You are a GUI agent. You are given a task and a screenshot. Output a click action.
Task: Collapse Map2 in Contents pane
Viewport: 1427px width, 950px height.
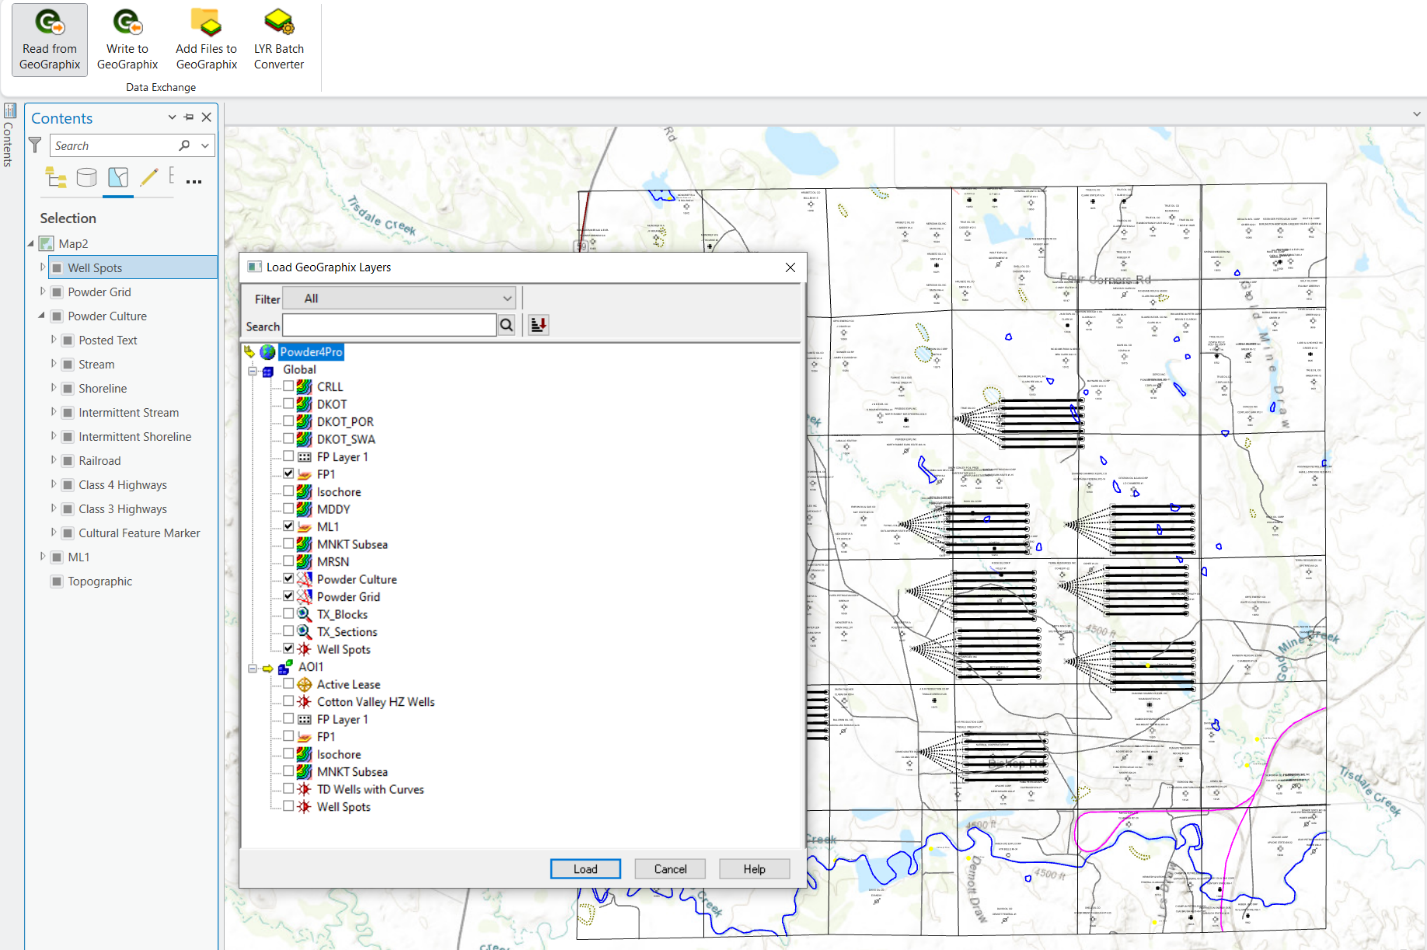tap(31, 244)
